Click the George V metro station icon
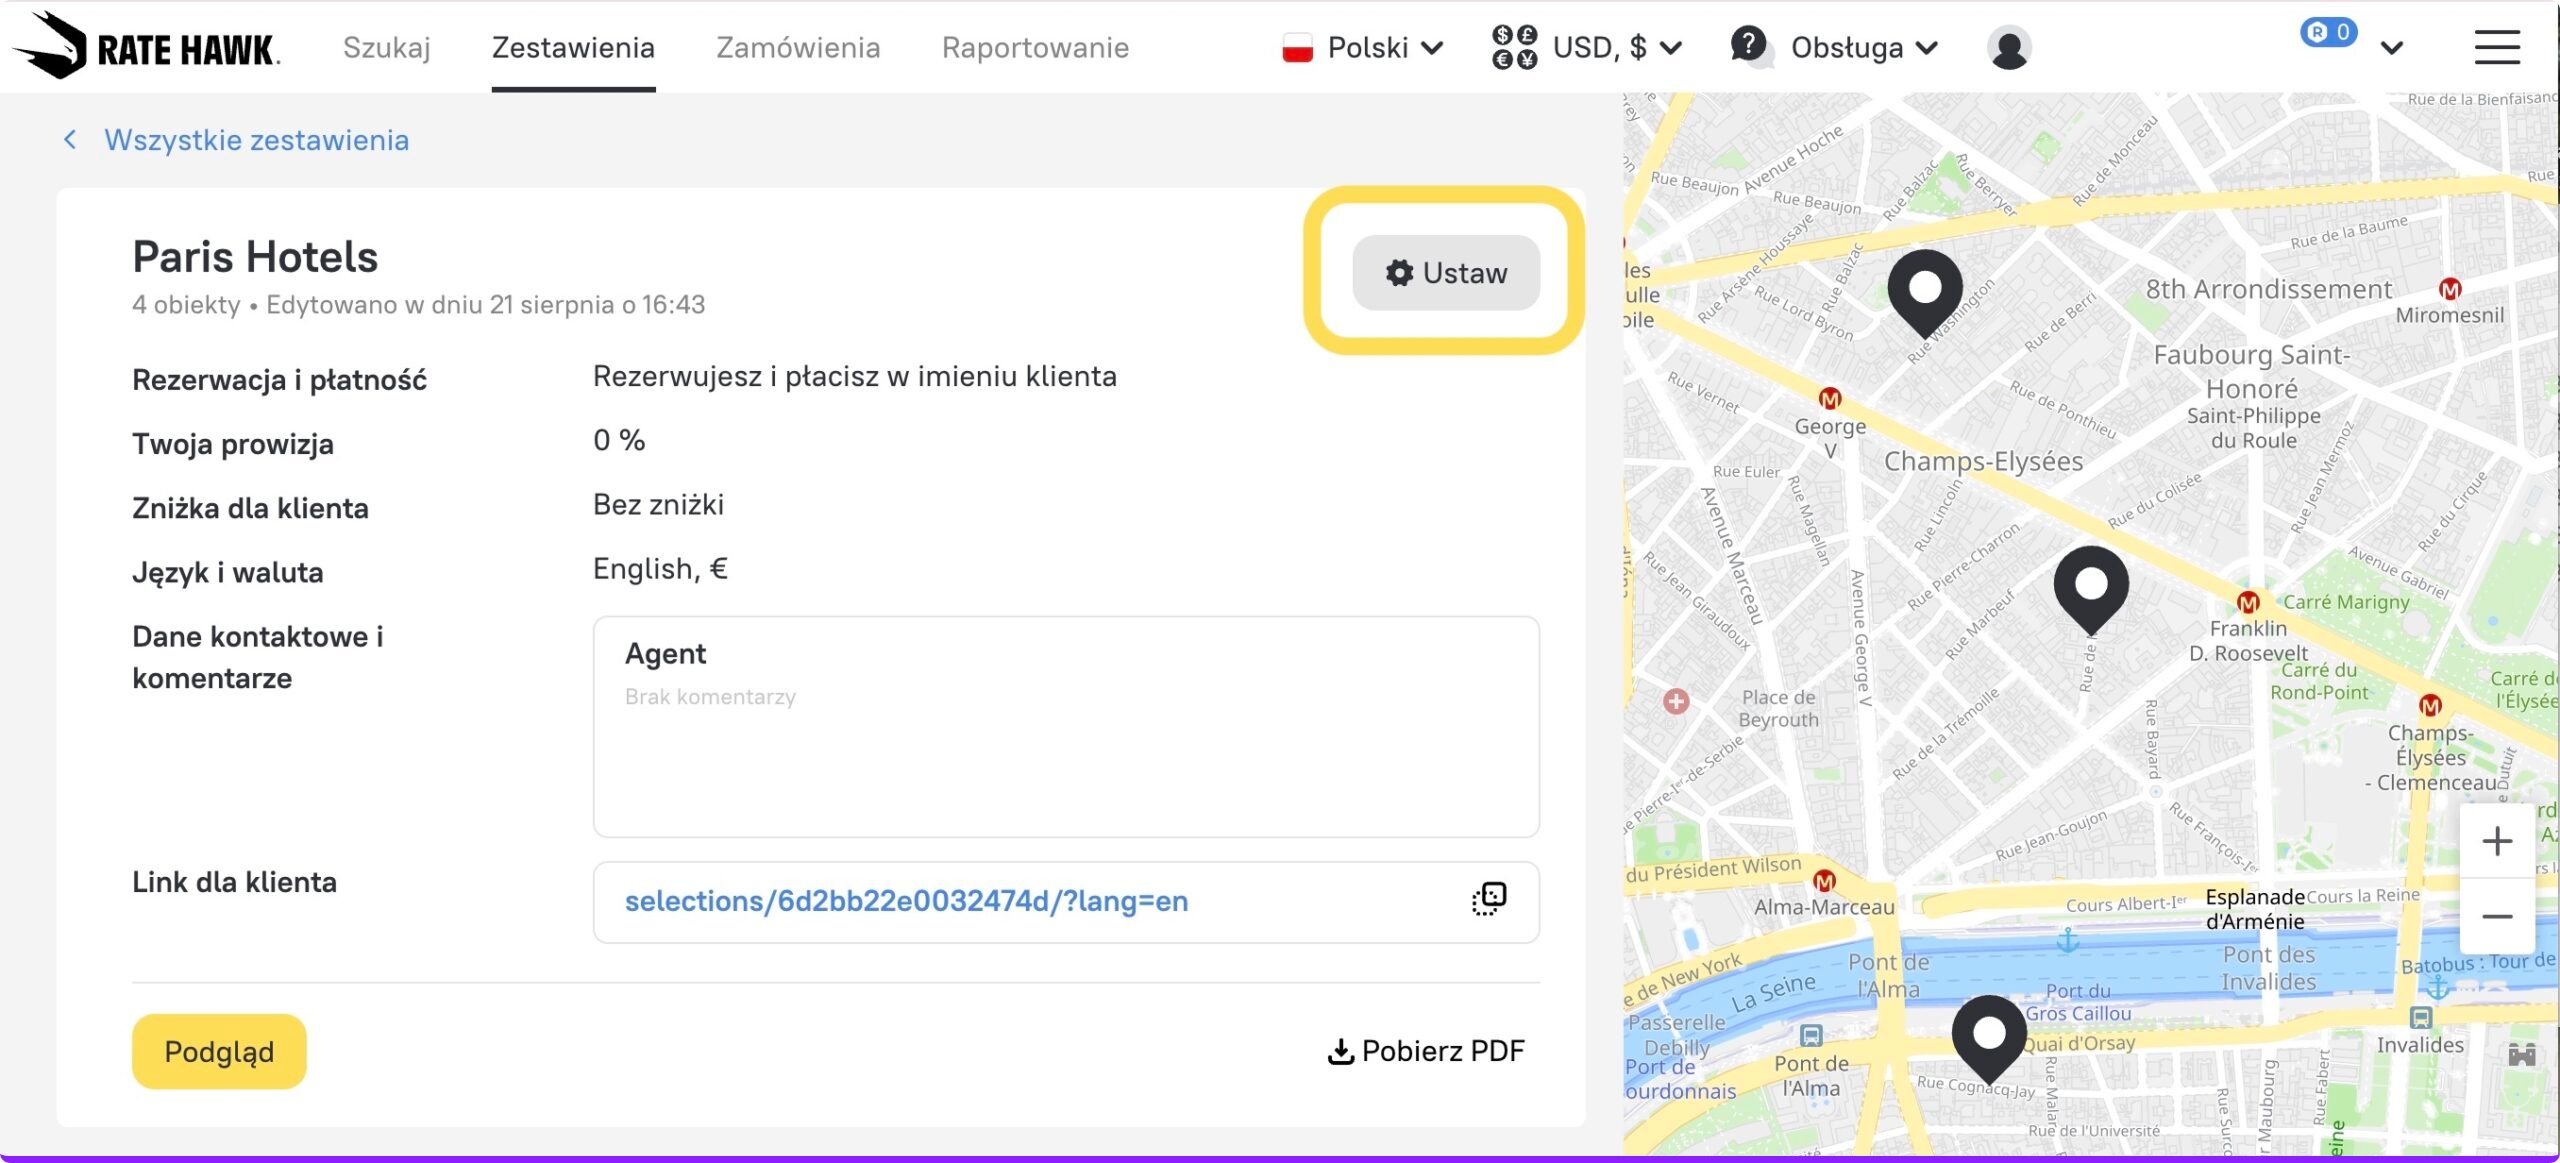 click(1830, 399)
